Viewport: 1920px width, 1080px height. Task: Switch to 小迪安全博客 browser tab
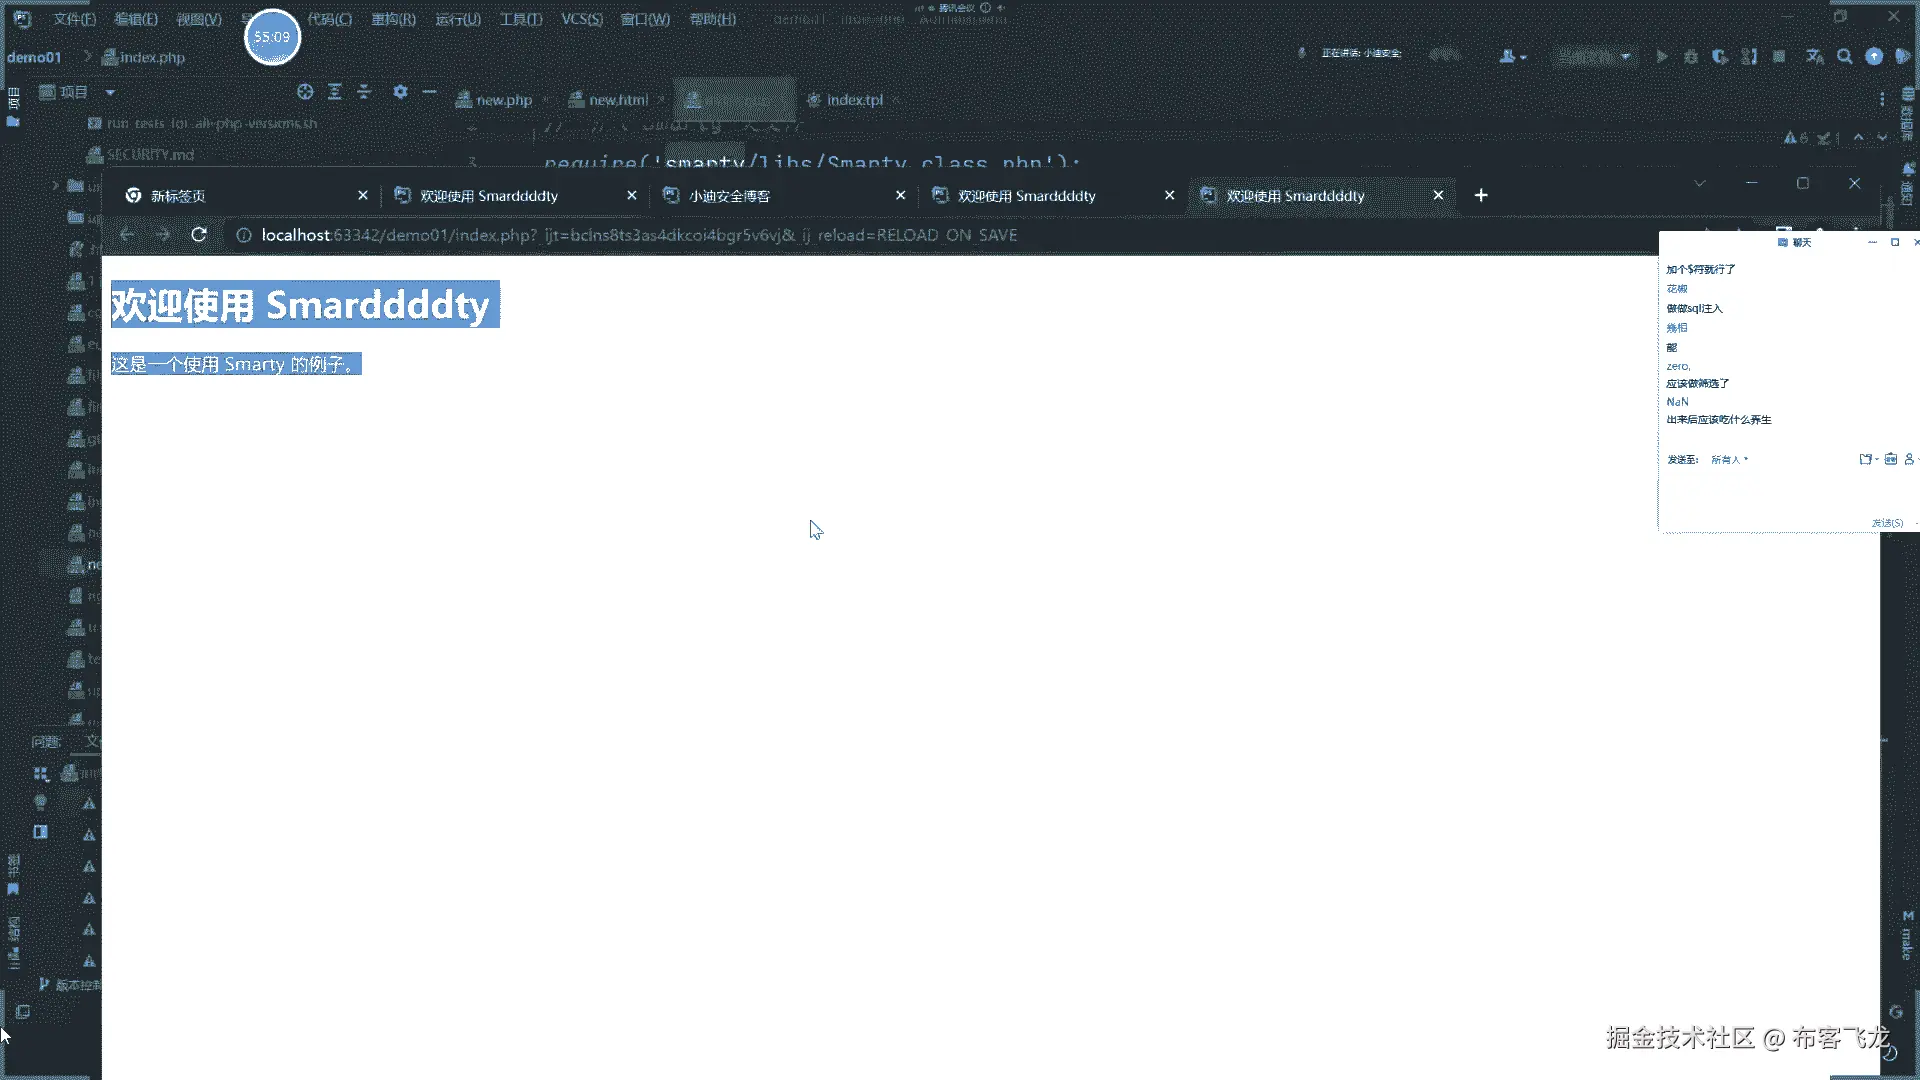click(729, 196)
